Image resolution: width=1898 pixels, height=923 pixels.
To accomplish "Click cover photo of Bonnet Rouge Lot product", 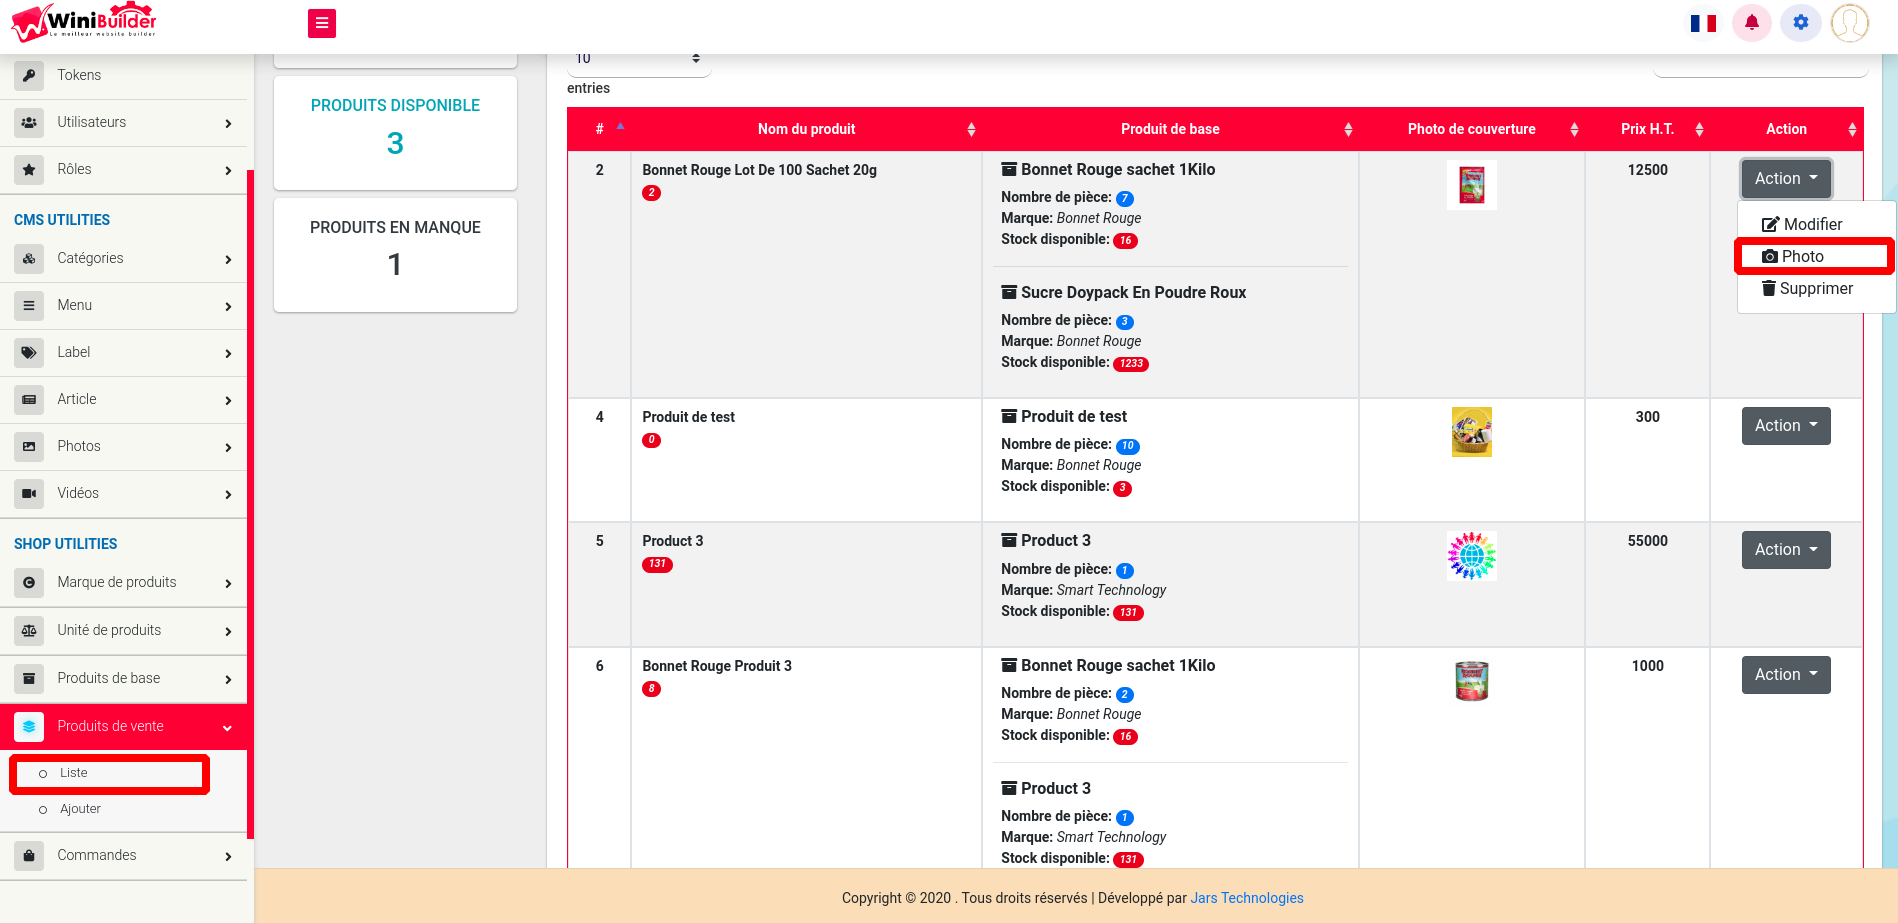I will point(1472,185).
